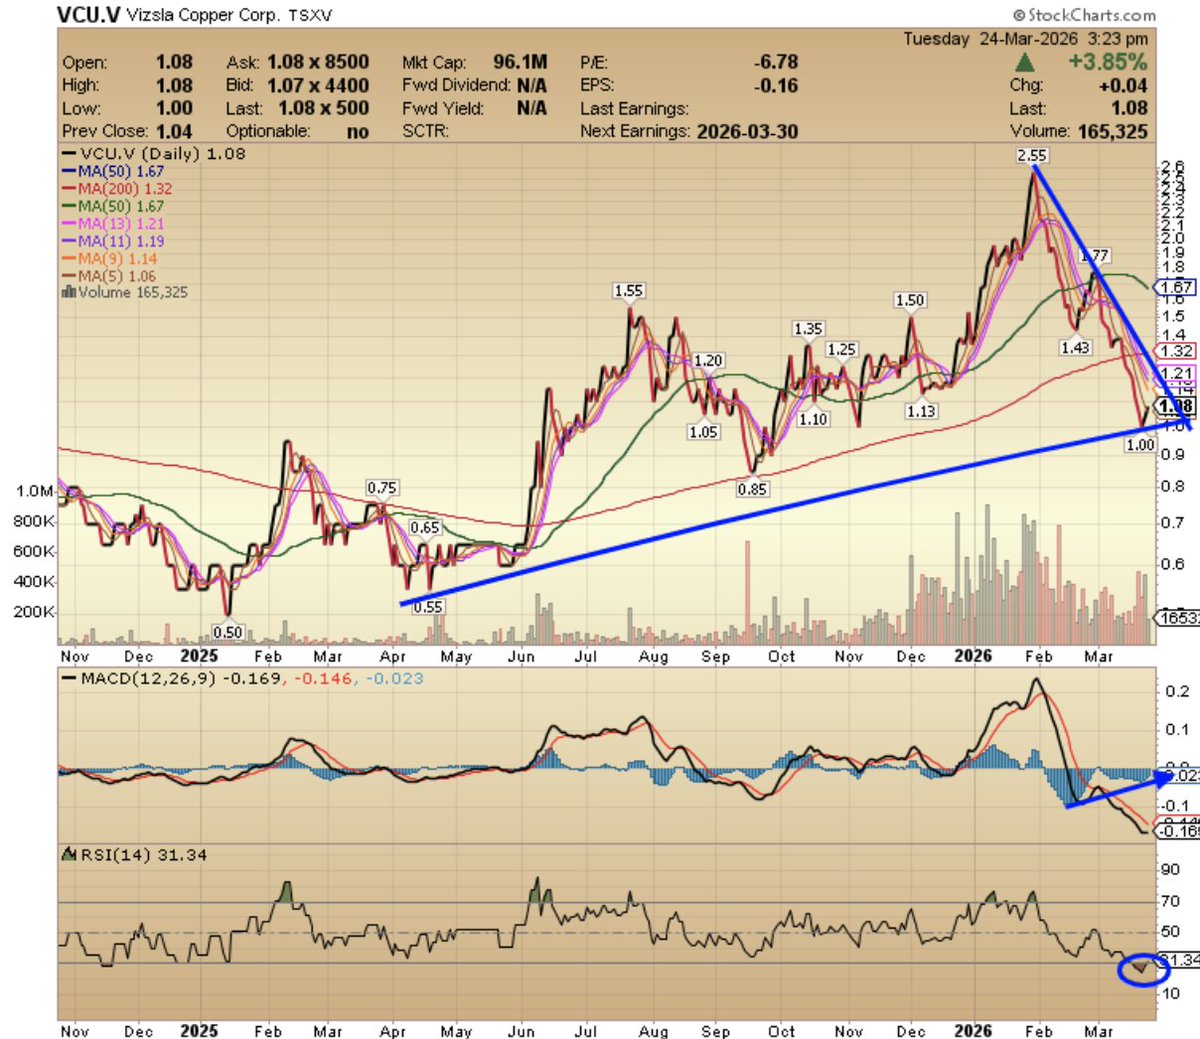1200x1039 pixels.
Task: Click the 1.13 price label
Action: point(921,411)
